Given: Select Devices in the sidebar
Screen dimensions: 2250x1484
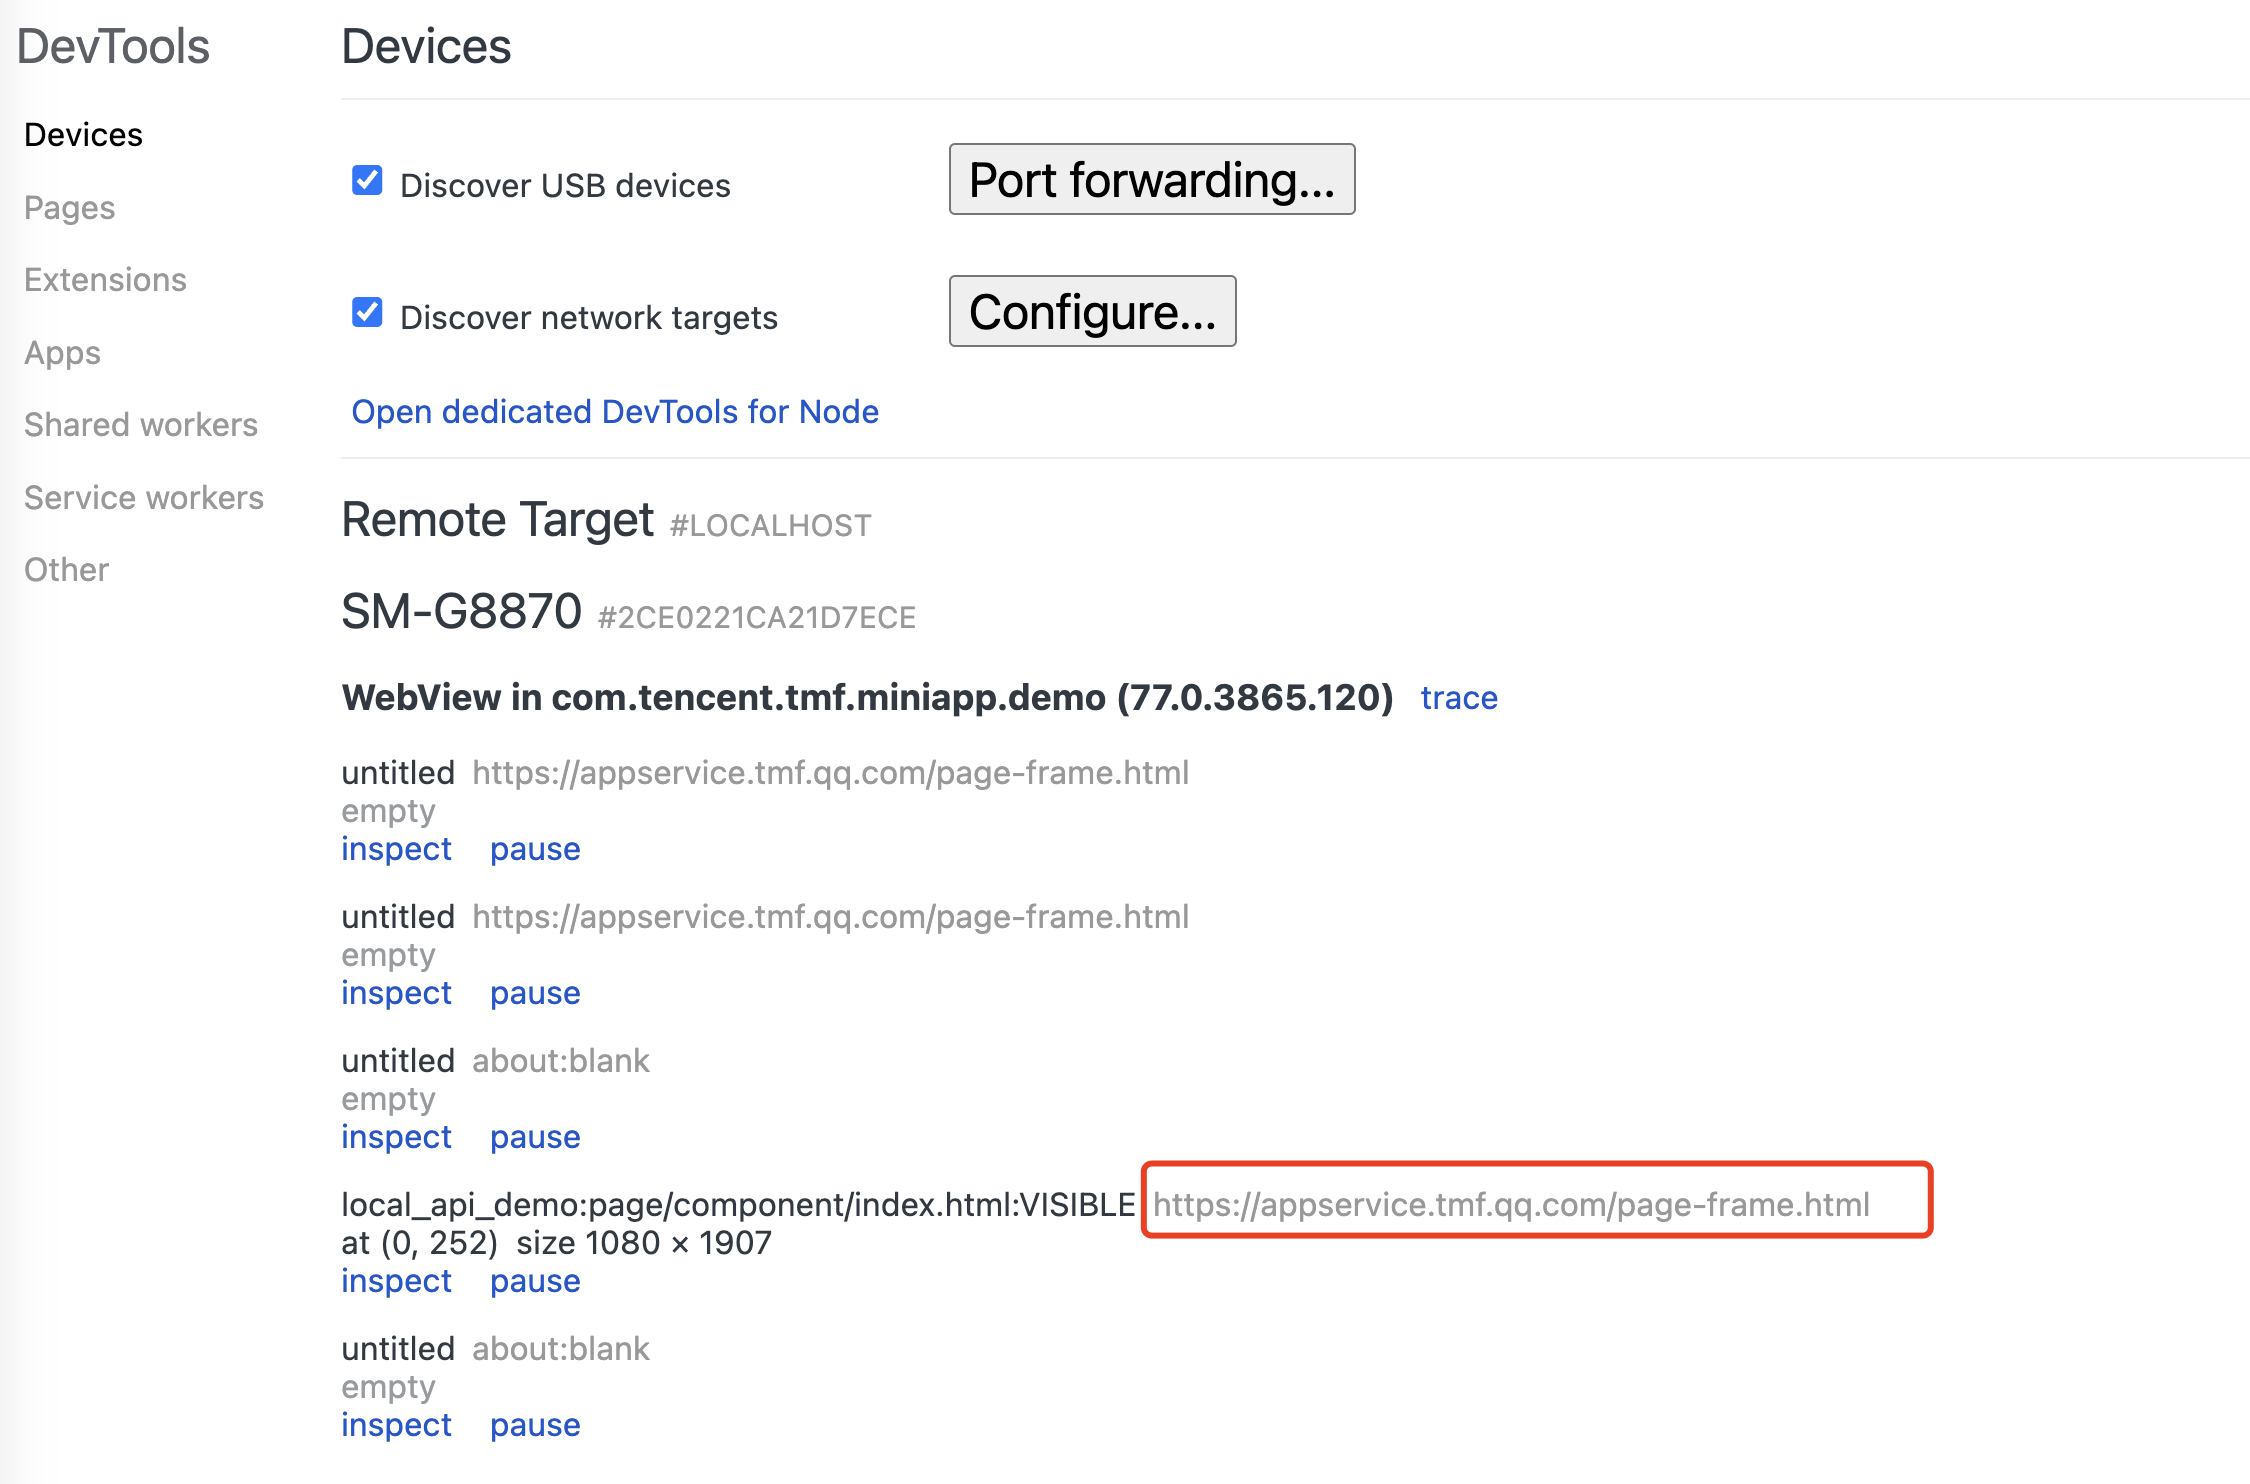Looking at the screenshot, I should point(83,135).
